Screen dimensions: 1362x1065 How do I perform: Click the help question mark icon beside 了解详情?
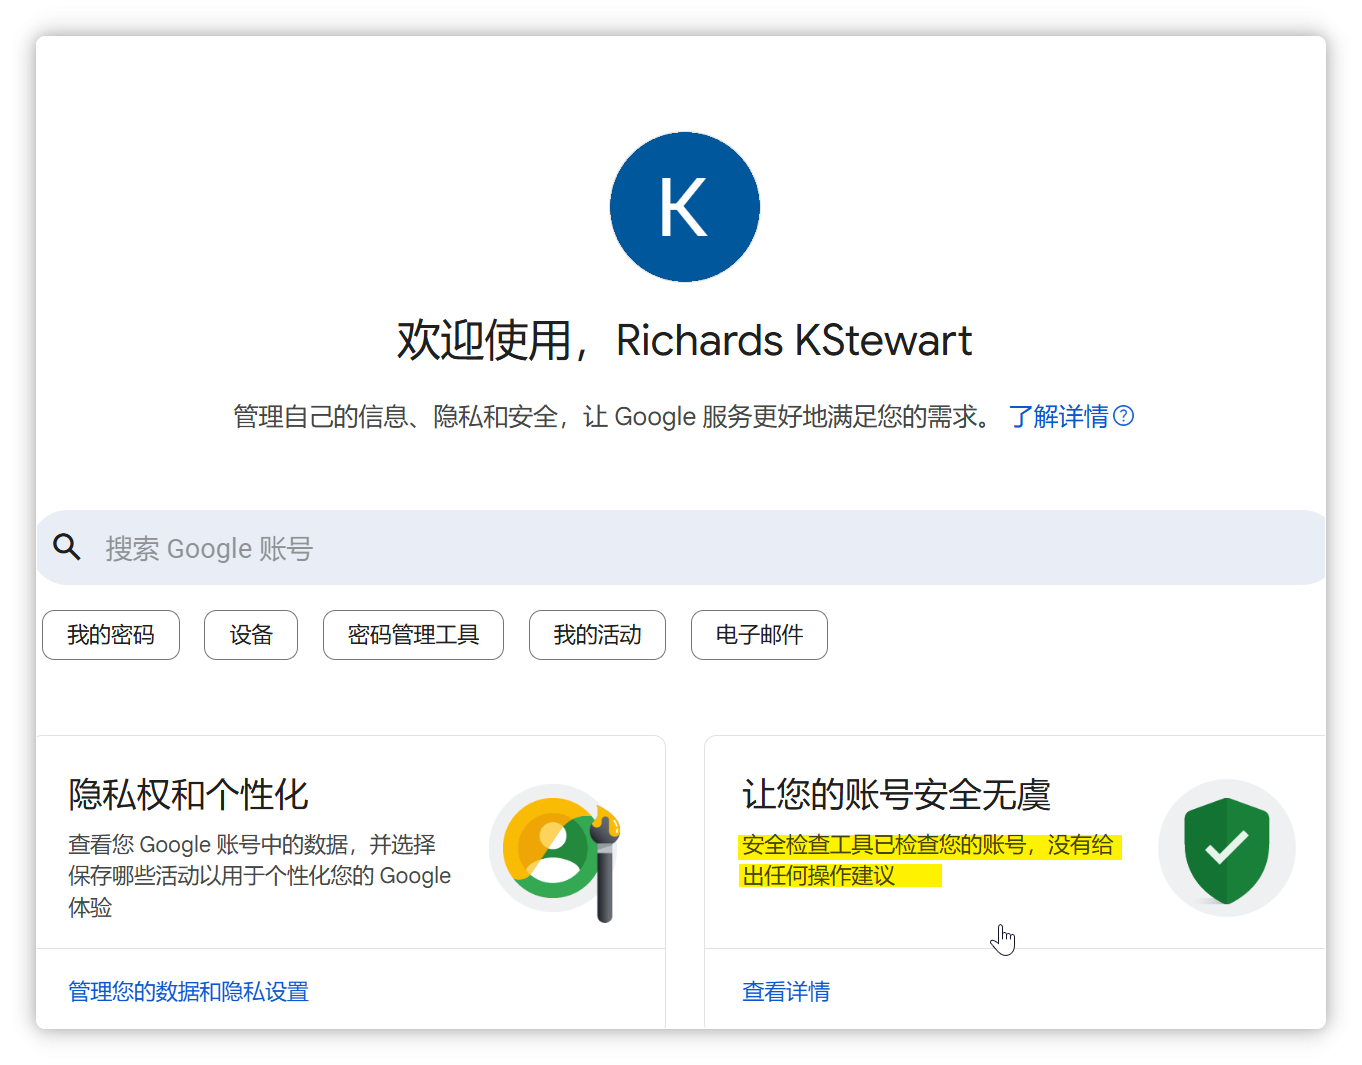1124,416
